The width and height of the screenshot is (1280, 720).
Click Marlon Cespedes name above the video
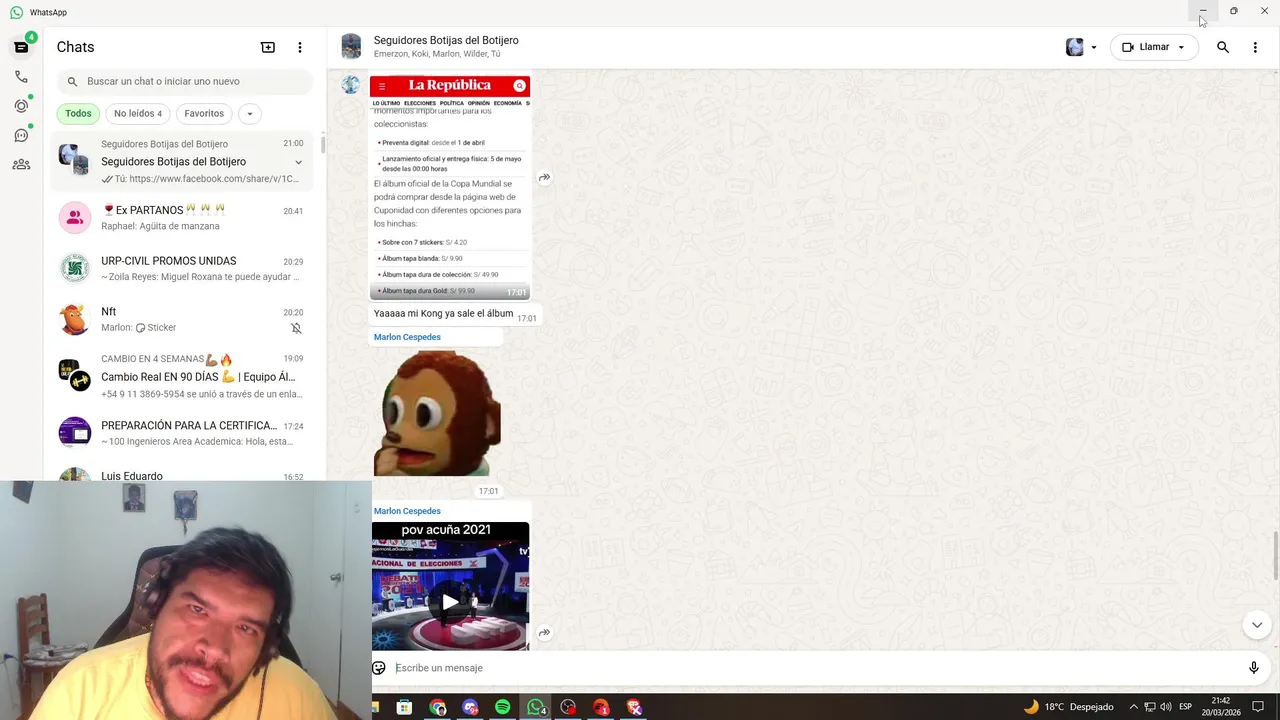point(407,511)
